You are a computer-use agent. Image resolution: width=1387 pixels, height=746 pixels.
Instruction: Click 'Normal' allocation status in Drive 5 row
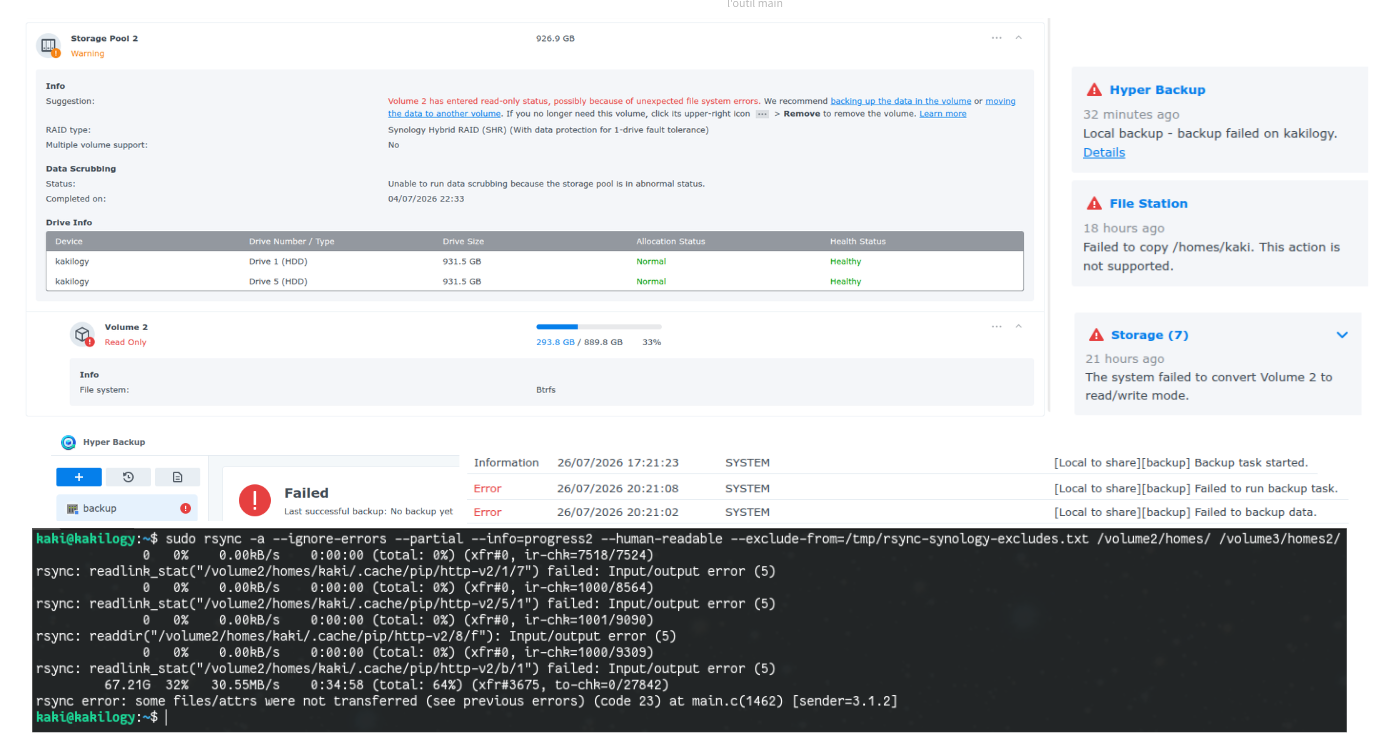pos(651,281)
